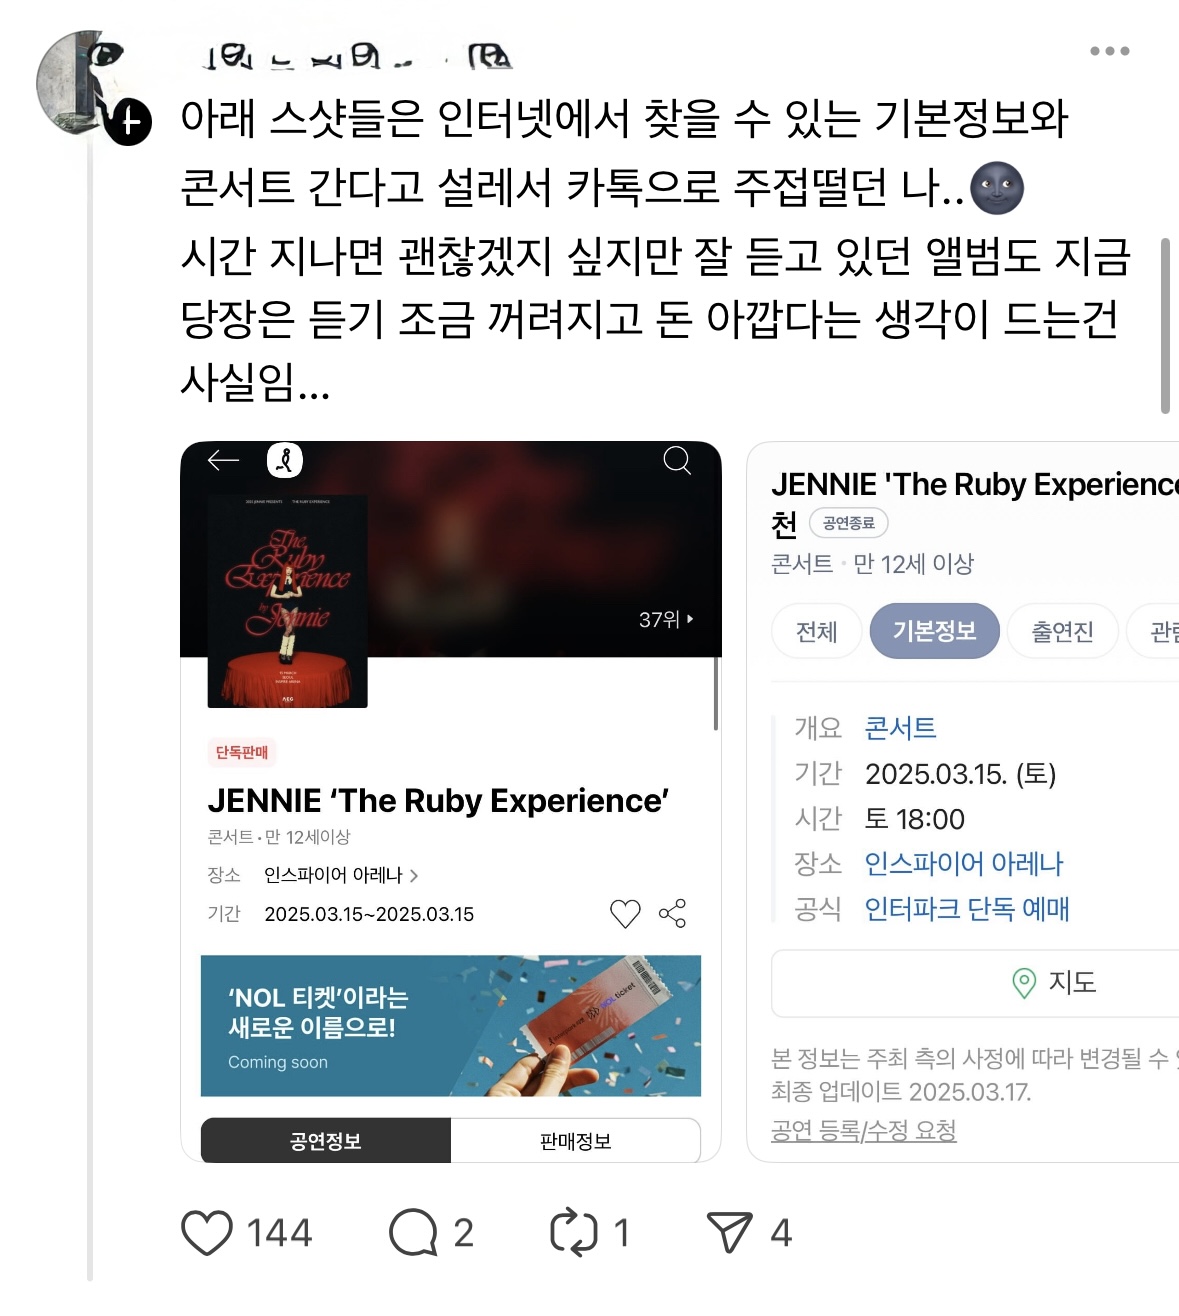
Task: Repost using the repost arrows icon
Action: tap(574, 1233)
